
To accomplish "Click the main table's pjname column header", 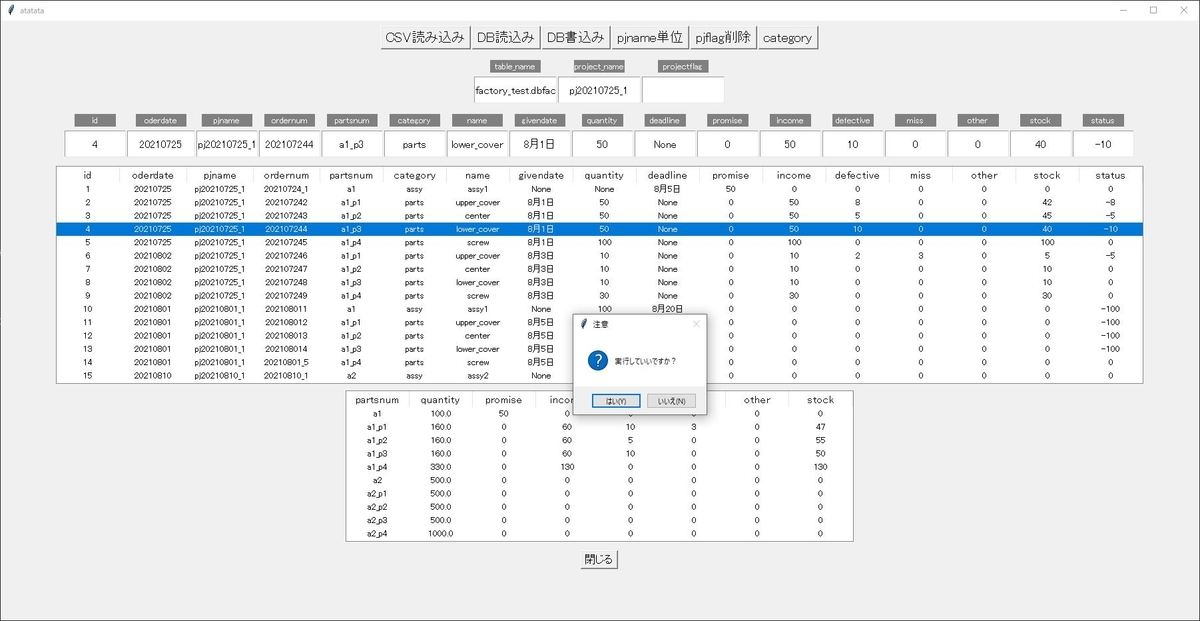I will pyautogui.click(x=220, y=175).
